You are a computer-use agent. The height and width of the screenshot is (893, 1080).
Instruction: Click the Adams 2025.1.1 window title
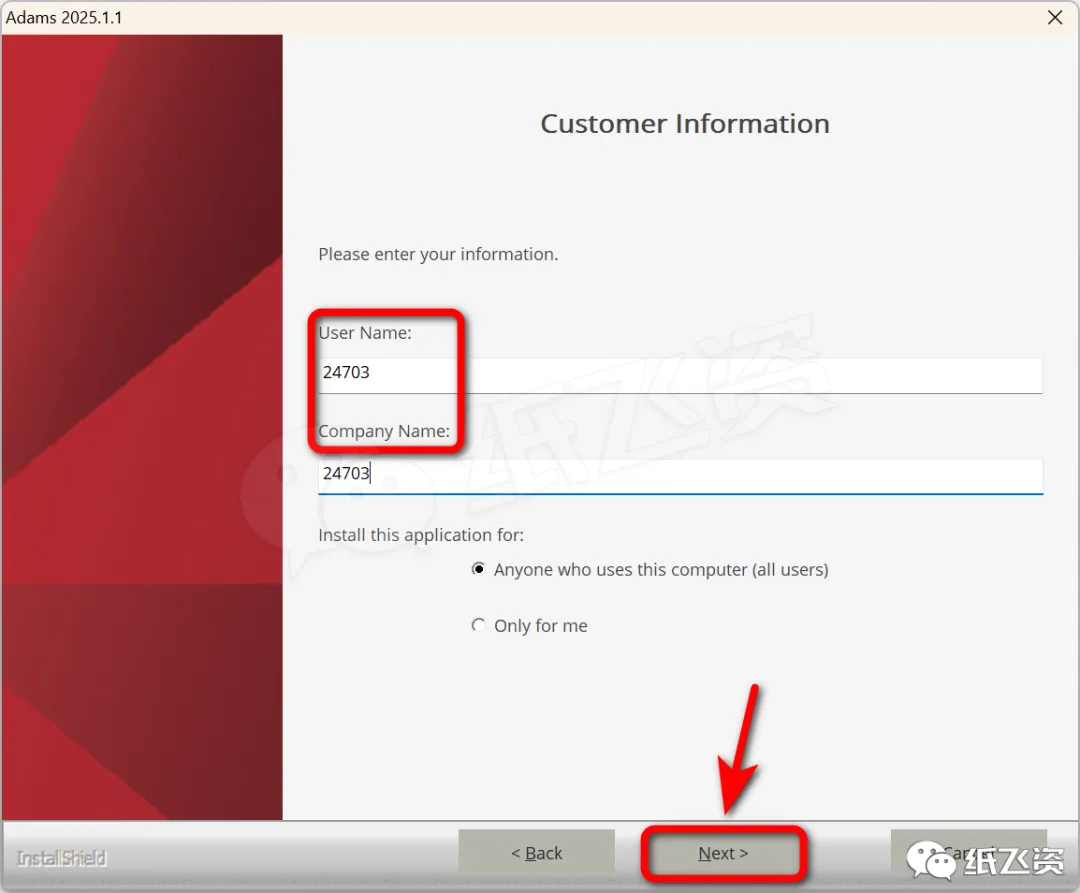tap(64, 17)
